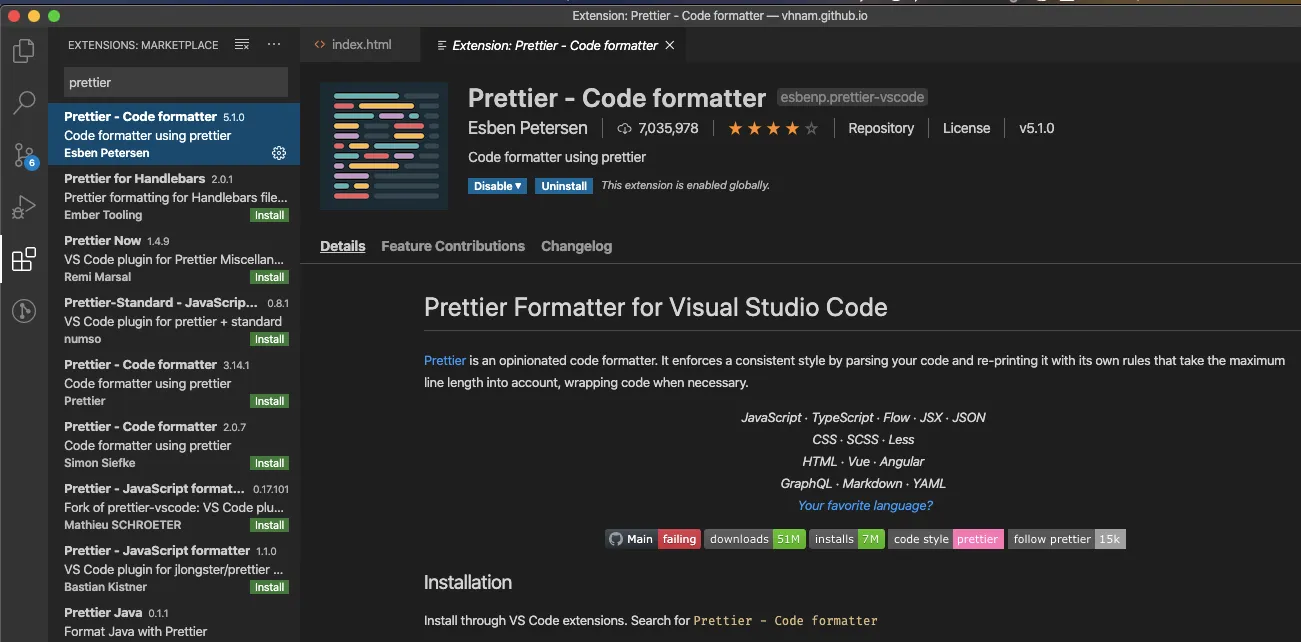Open the Run and Debug view

(x=23, y=207)
